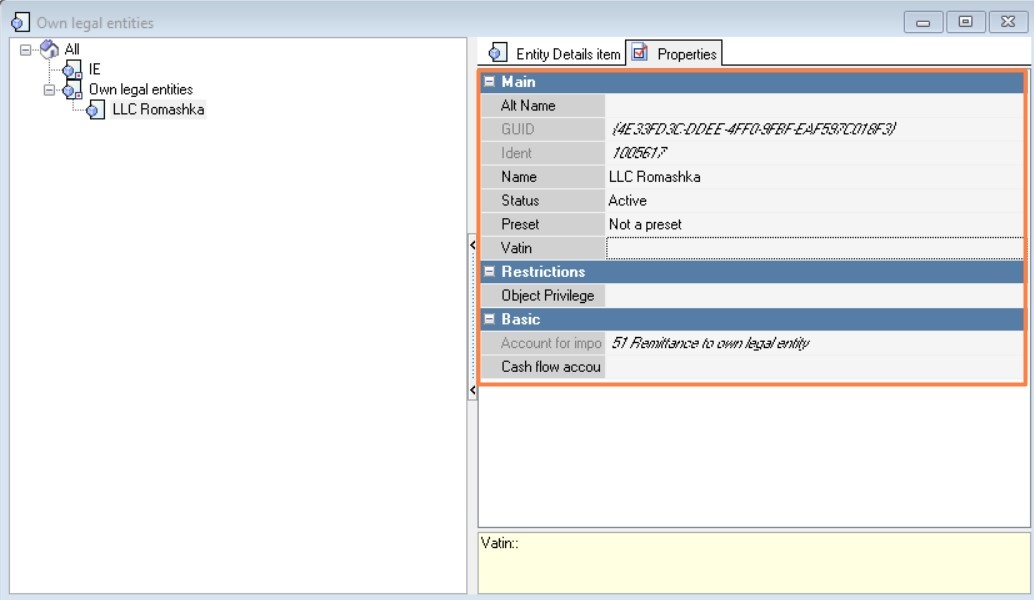This screenshot has height=600, width=1034.
Task: Click the upper splitter collapse arrow
Action: [x=472, y=245]
